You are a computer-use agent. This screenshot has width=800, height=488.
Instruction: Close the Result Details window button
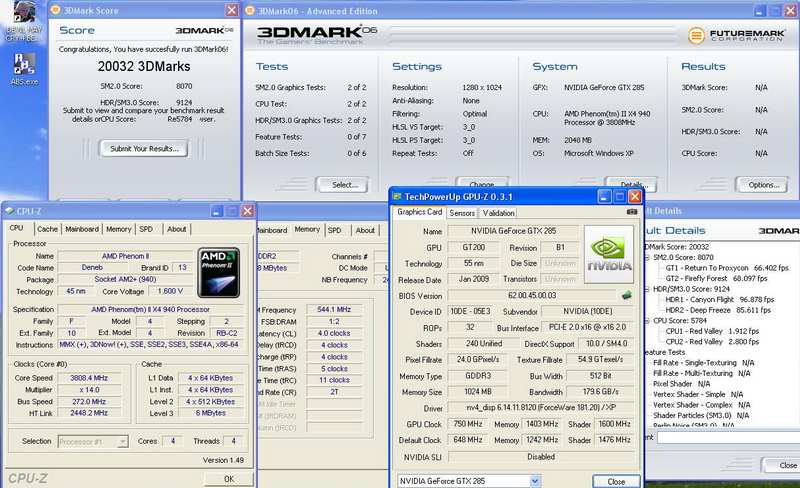[781, 465]
